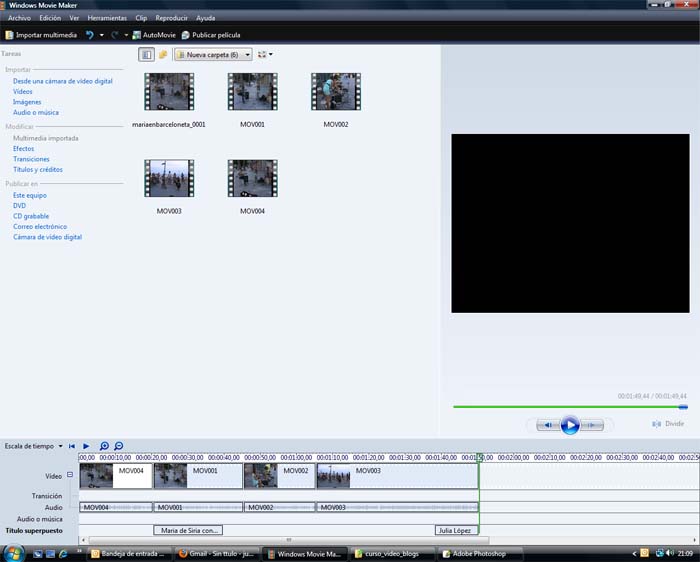Screen dimensions: 700x562
Task: Click the DVD publish link
Action: point(19,206)
